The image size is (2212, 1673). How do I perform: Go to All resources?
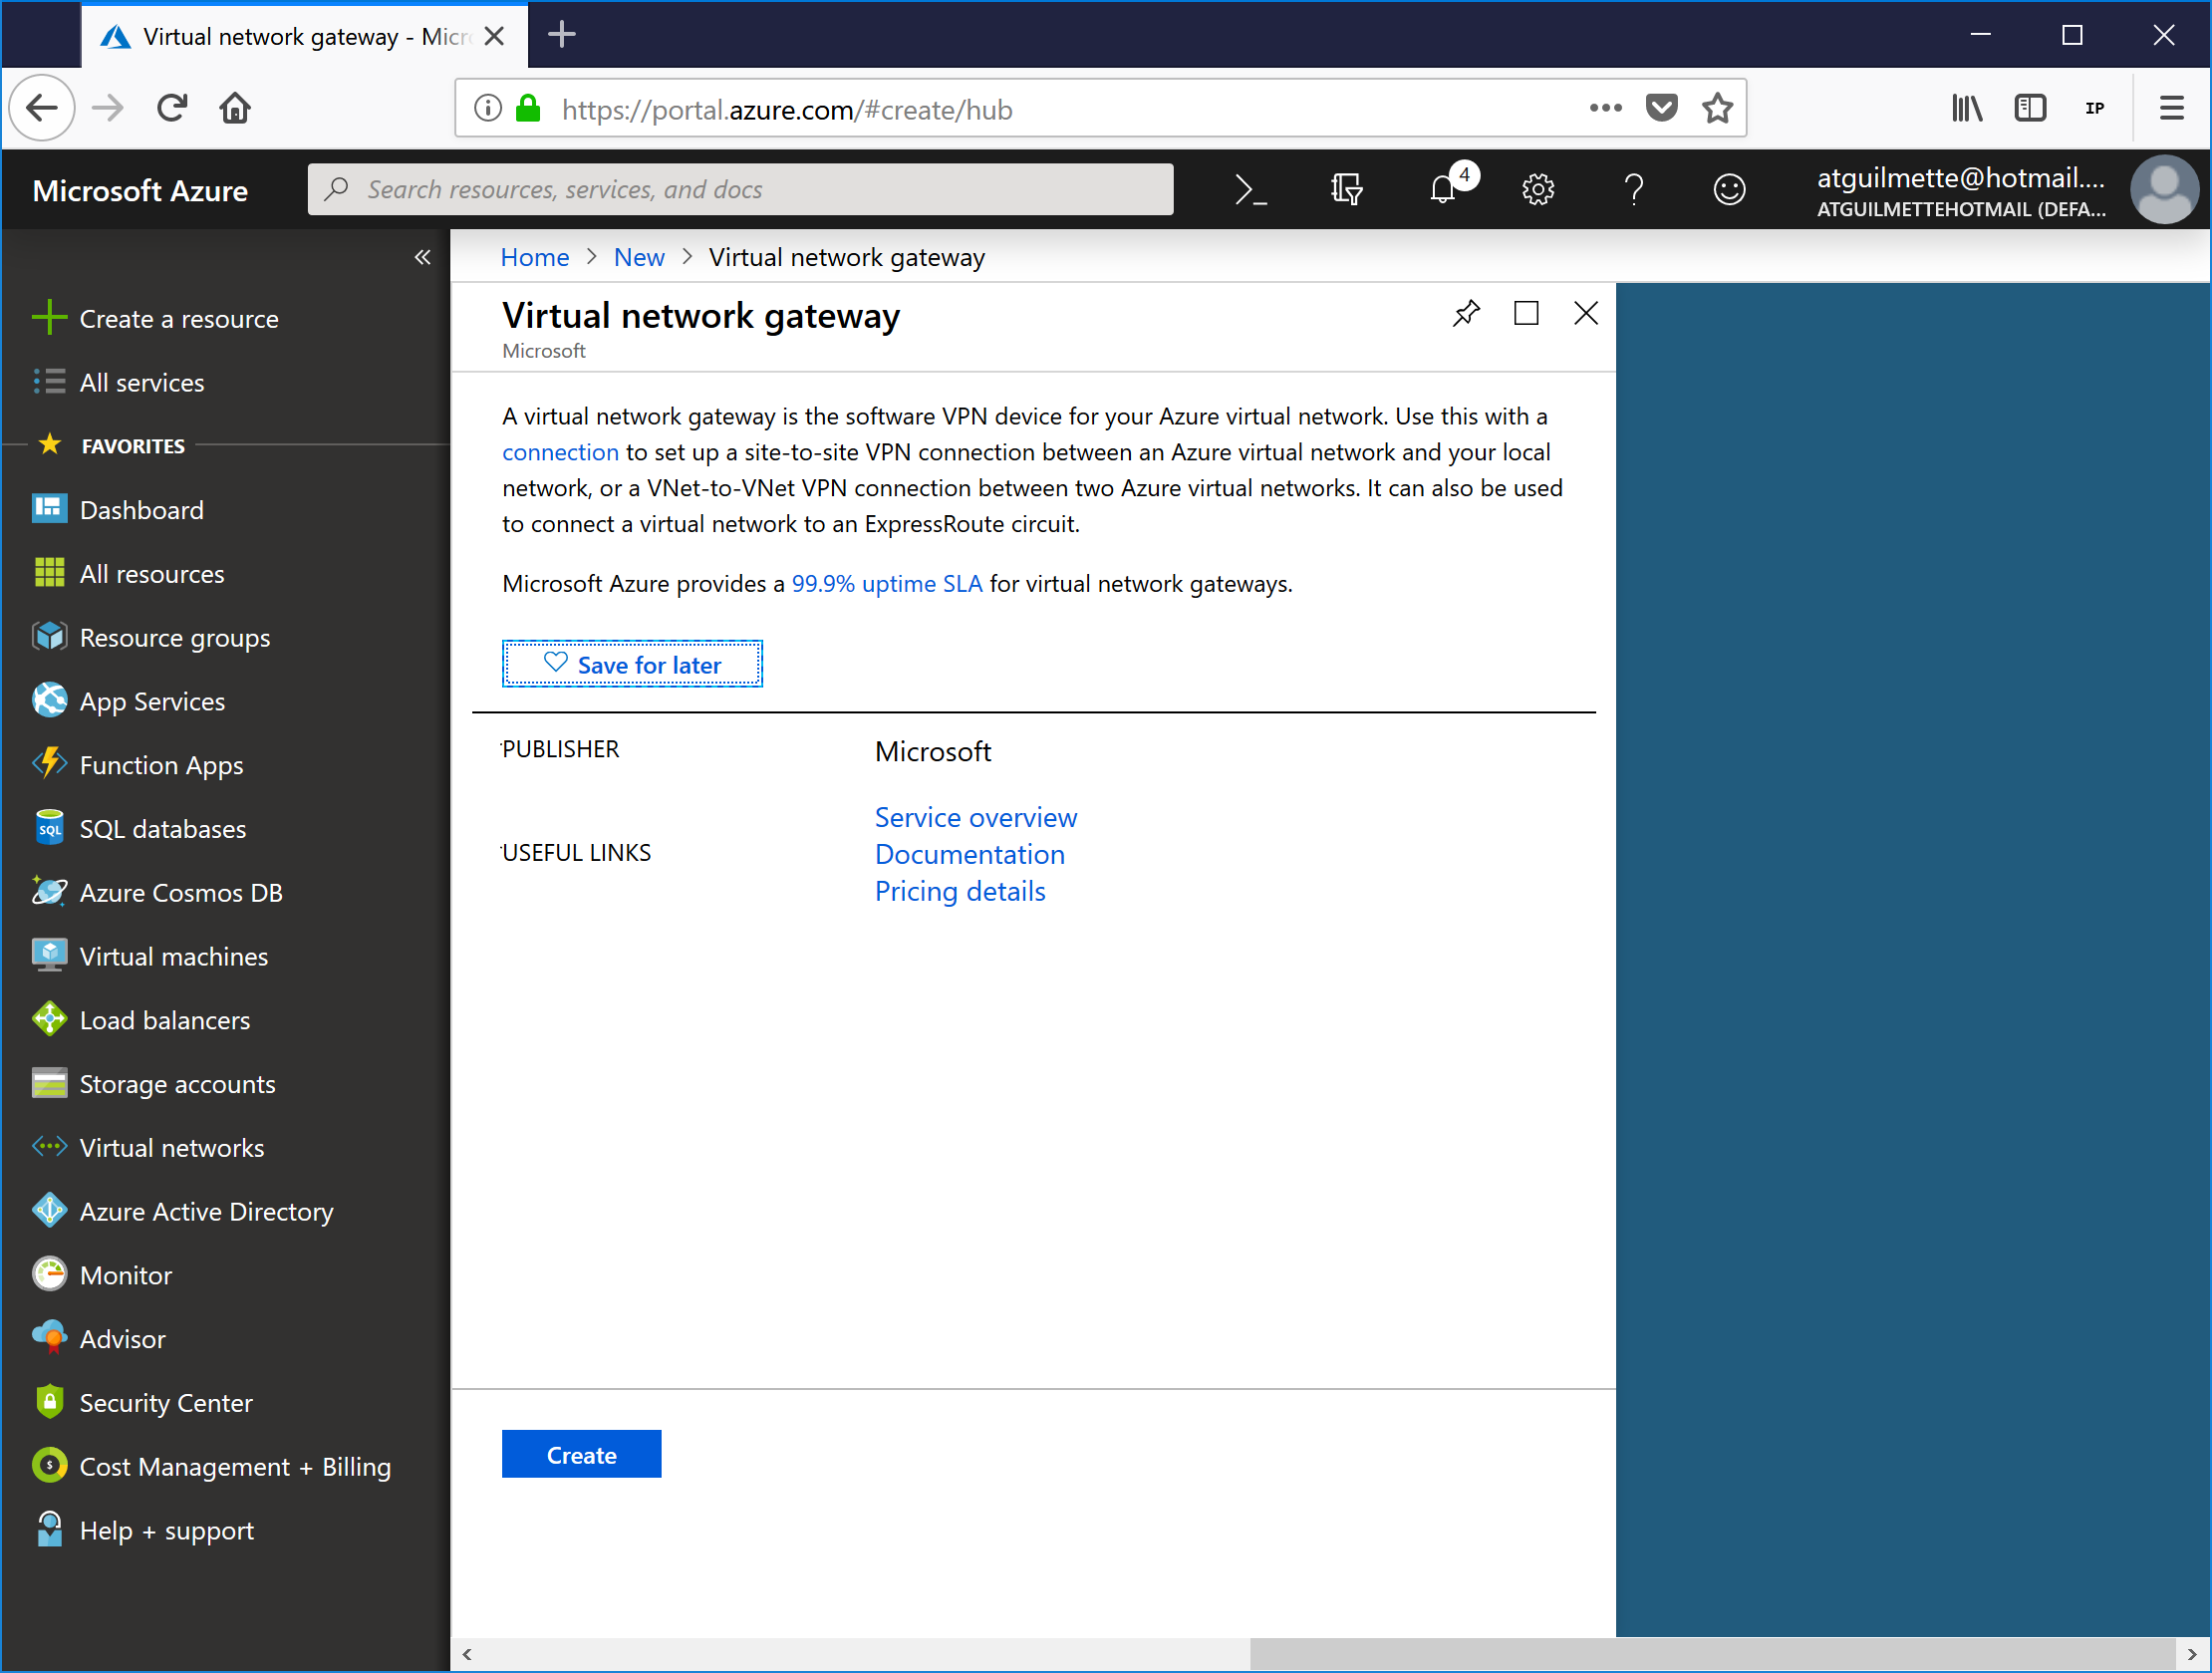(152, 574)
